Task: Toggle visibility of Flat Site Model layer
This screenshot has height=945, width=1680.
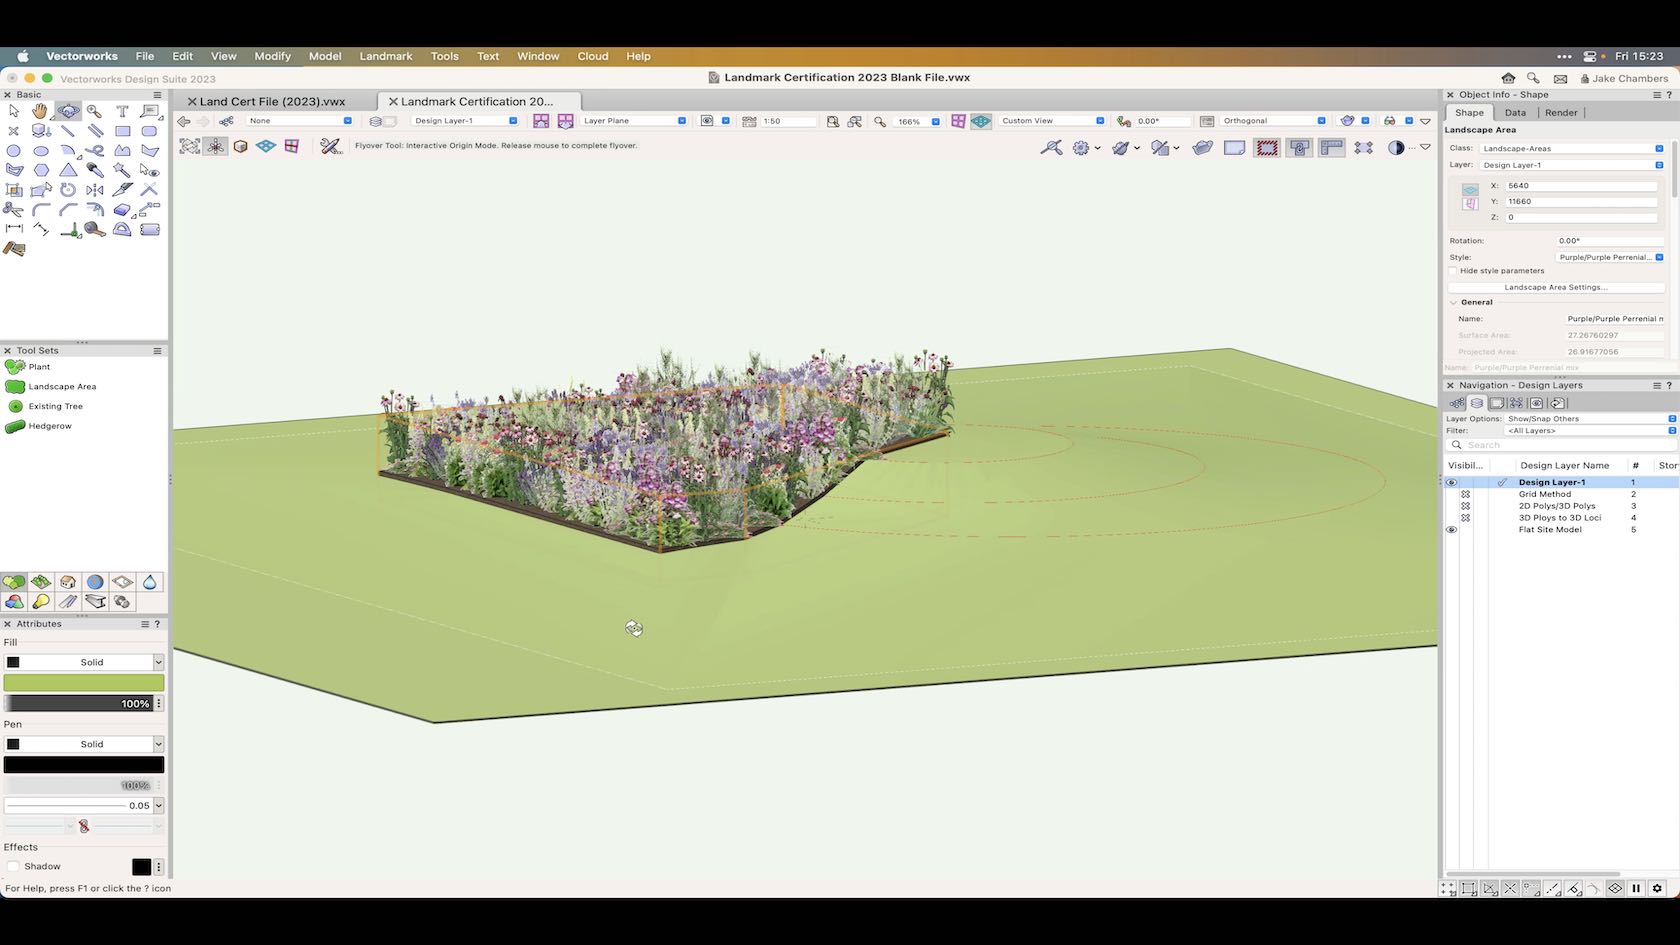Action: [x=1451, y=529]
